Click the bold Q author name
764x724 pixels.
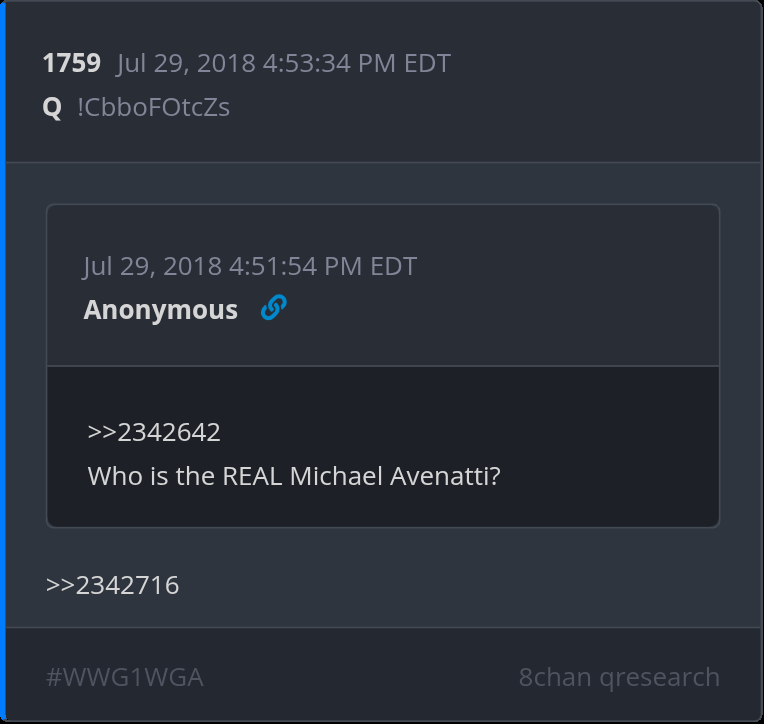52,107
